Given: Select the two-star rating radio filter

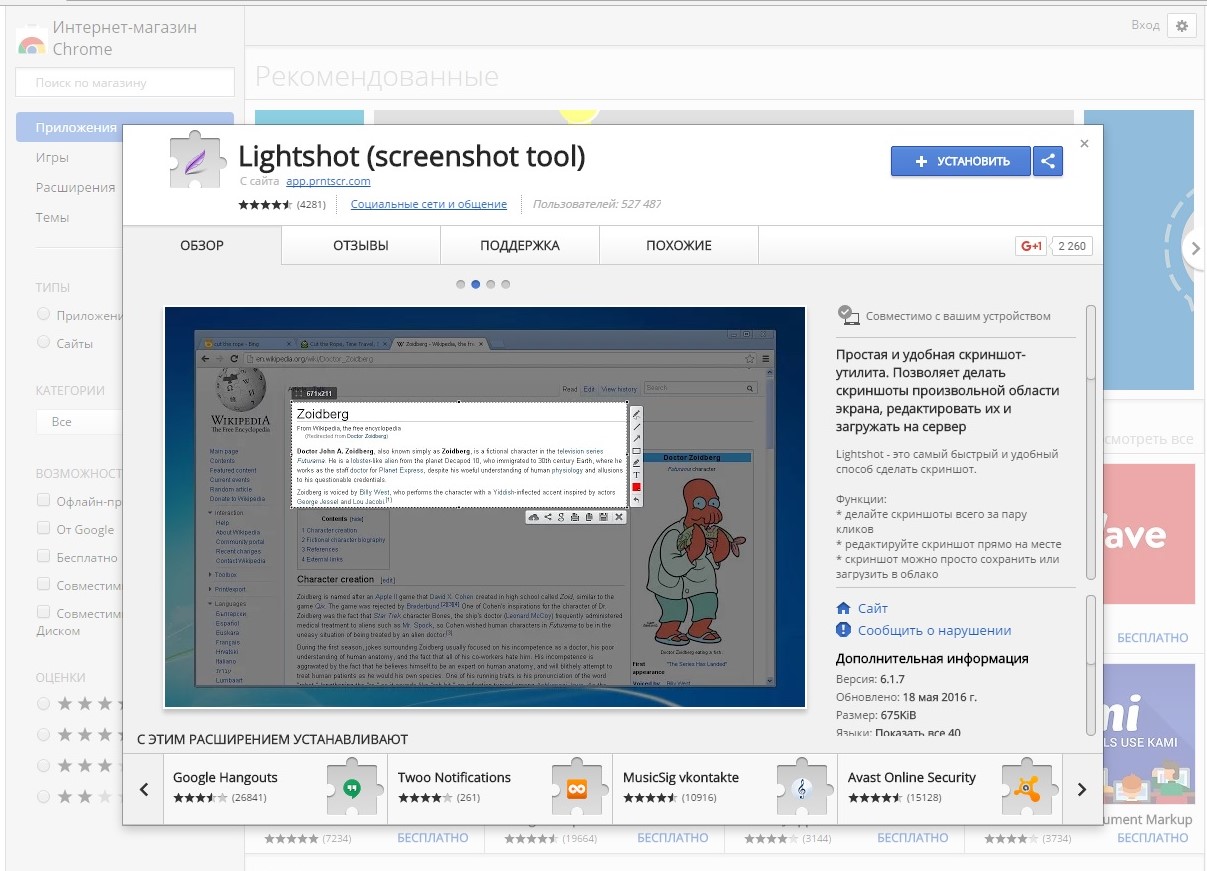Looking at the screenshot, I should tap(43, 797).
